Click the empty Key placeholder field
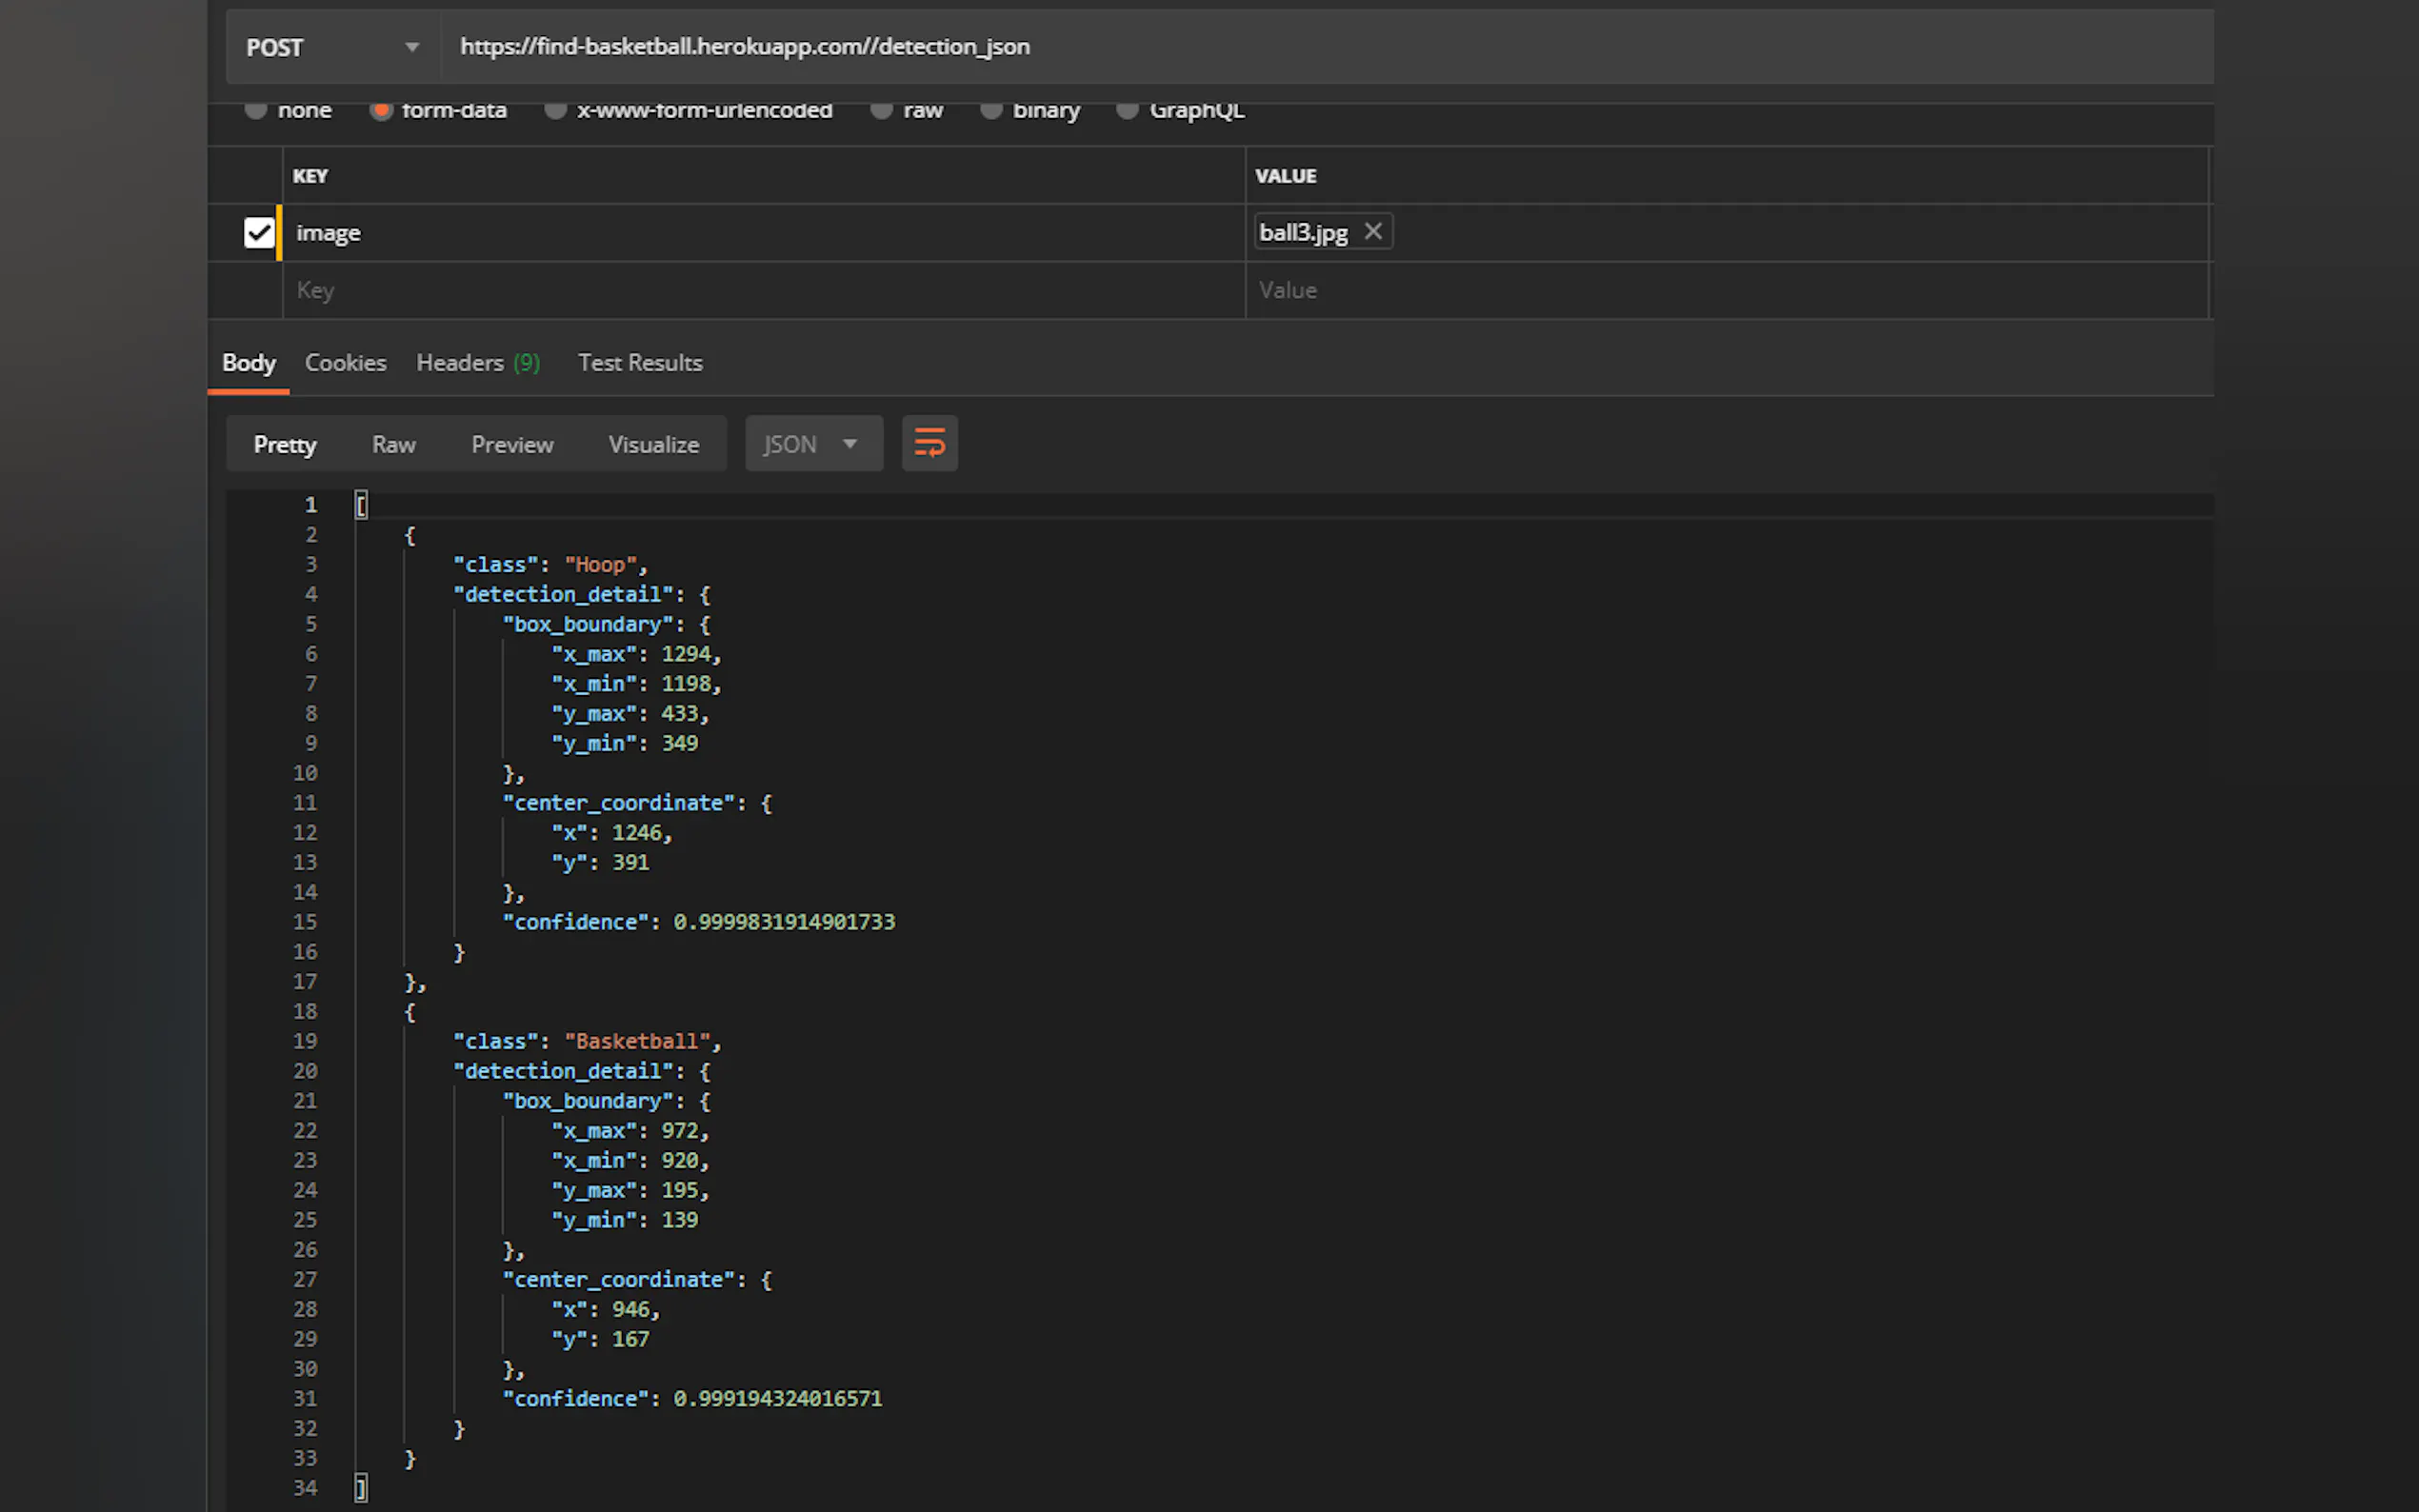The height and width of the screenshot is (1512, 2419). point(764,290)
